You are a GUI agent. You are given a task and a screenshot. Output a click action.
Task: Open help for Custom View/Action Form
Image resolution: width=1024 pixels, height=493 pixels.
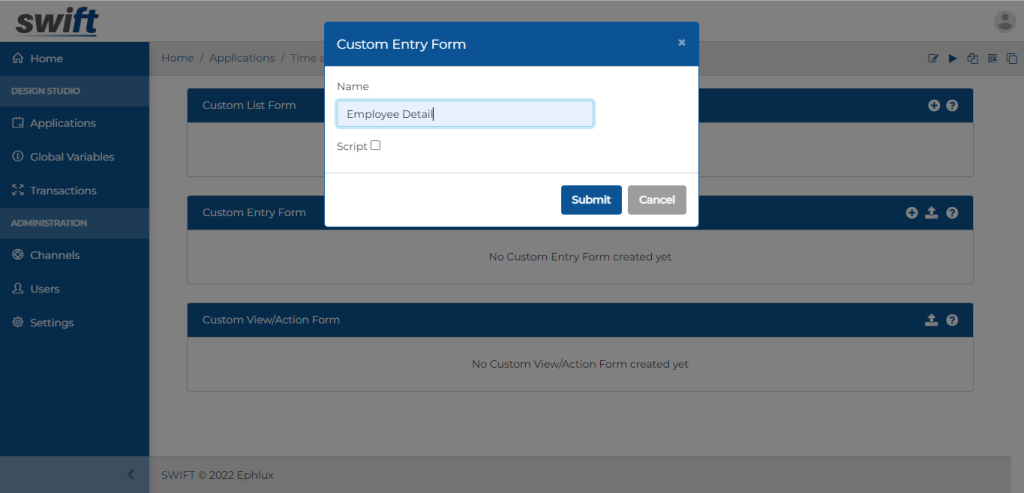click(x=952, y=320)
